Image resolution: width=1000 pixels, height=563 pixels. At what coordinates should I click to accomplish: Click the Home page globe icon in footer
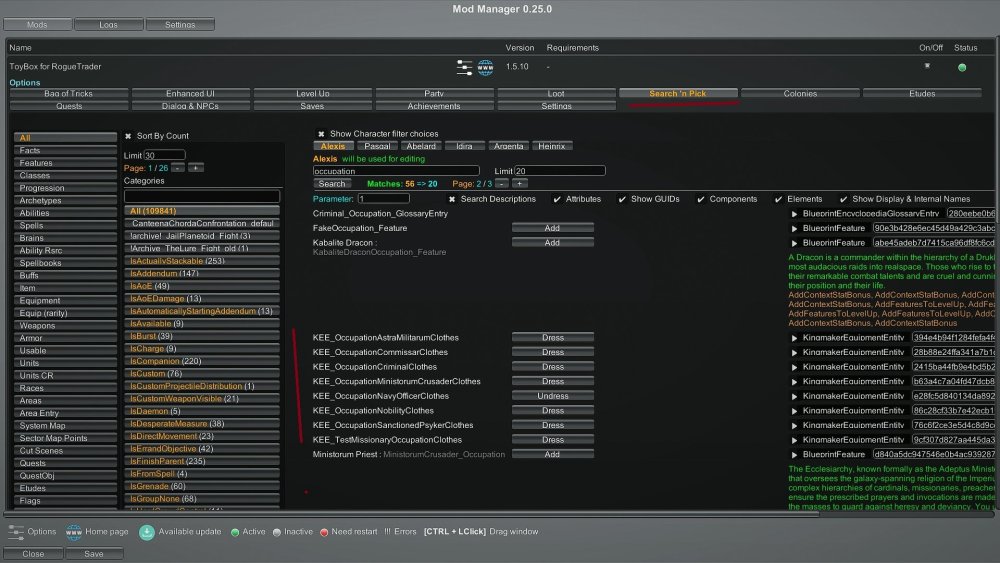point(73,531)
